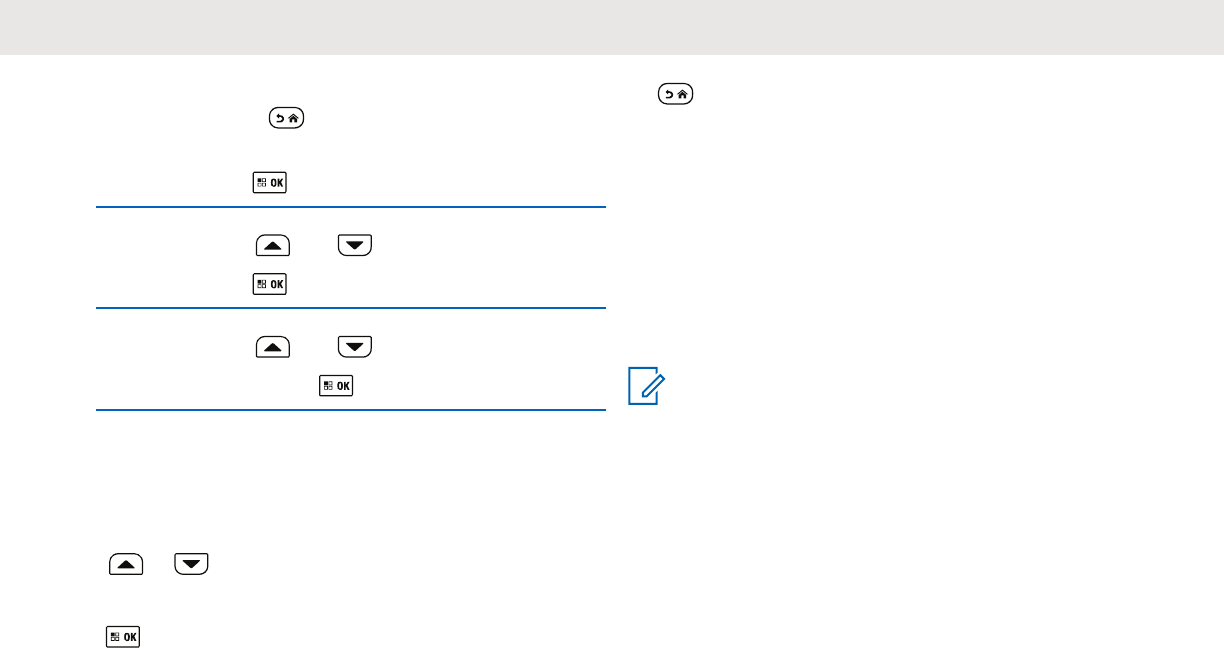Click the gray header bar at the top
This screenshot has width=1224, height=648.
coord(612,27)
